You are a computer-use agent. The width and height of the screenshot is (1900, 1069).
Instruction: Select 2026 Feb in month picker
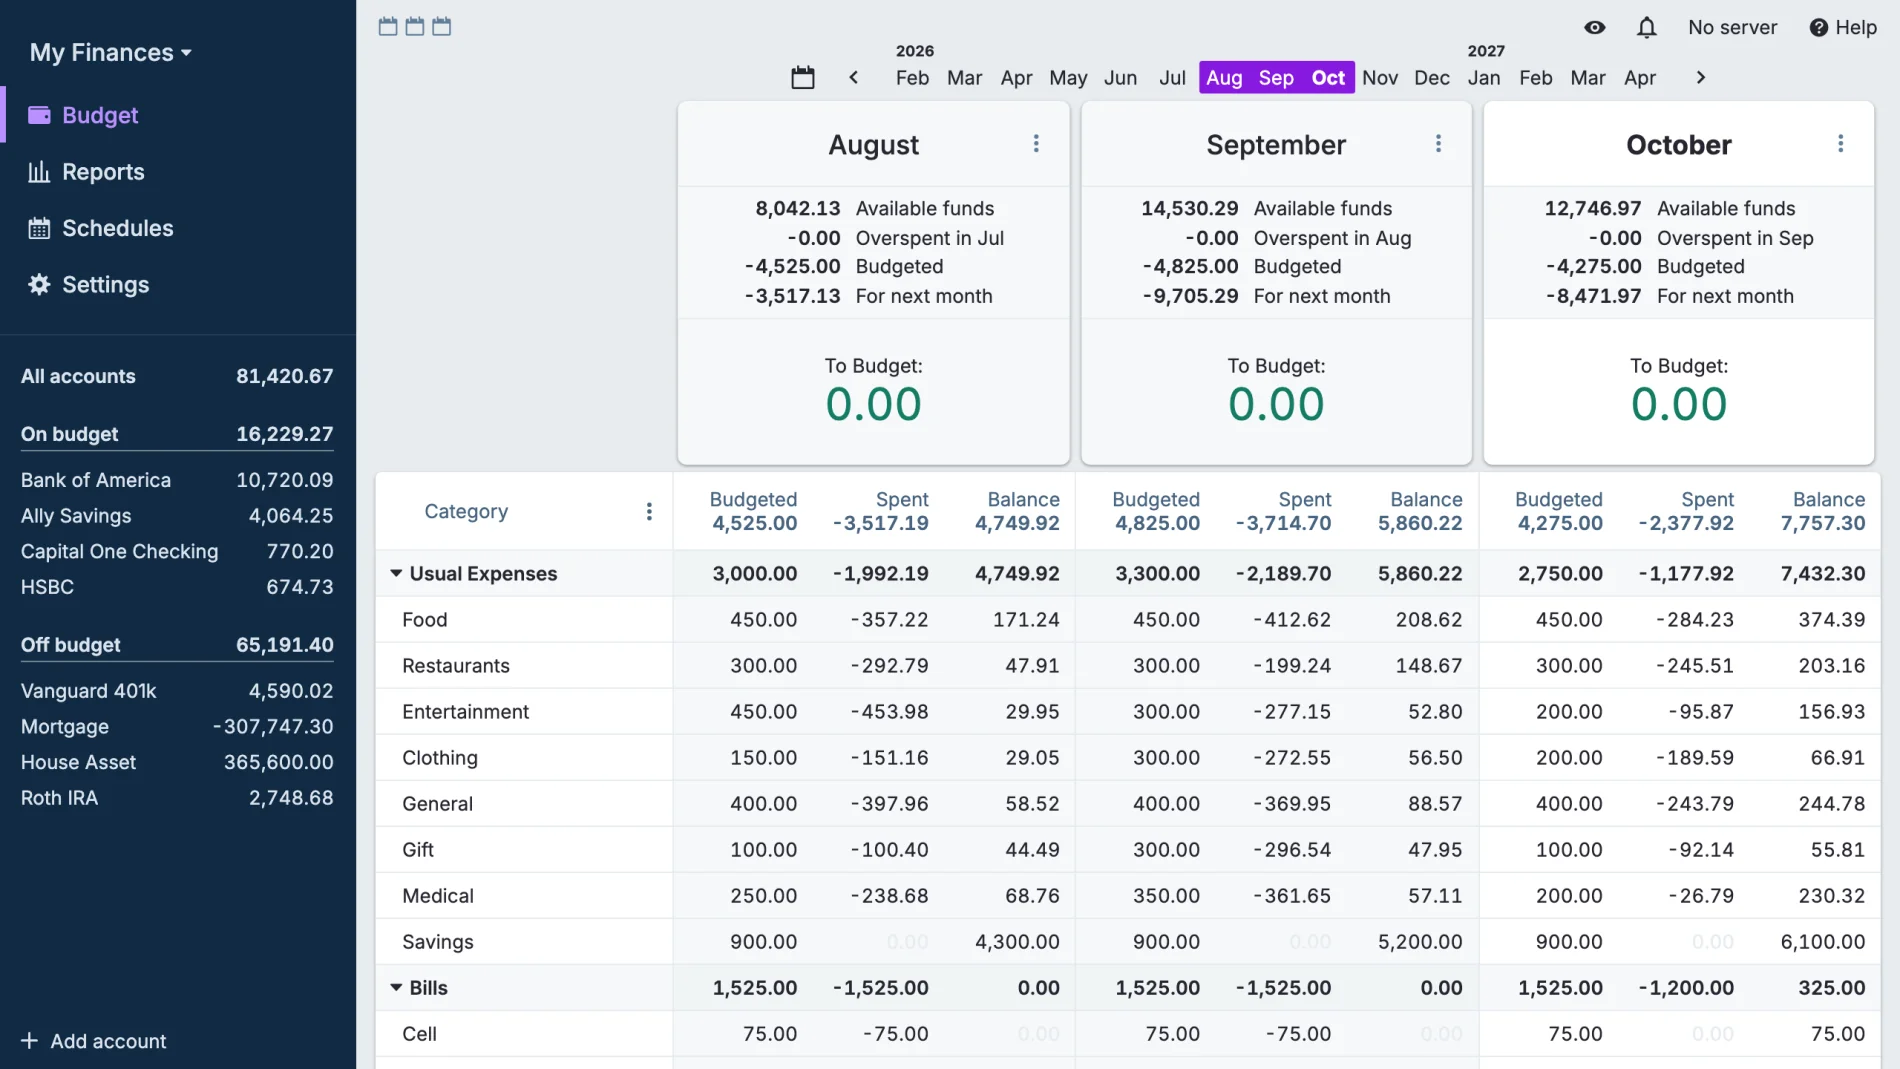pos(912,78)
